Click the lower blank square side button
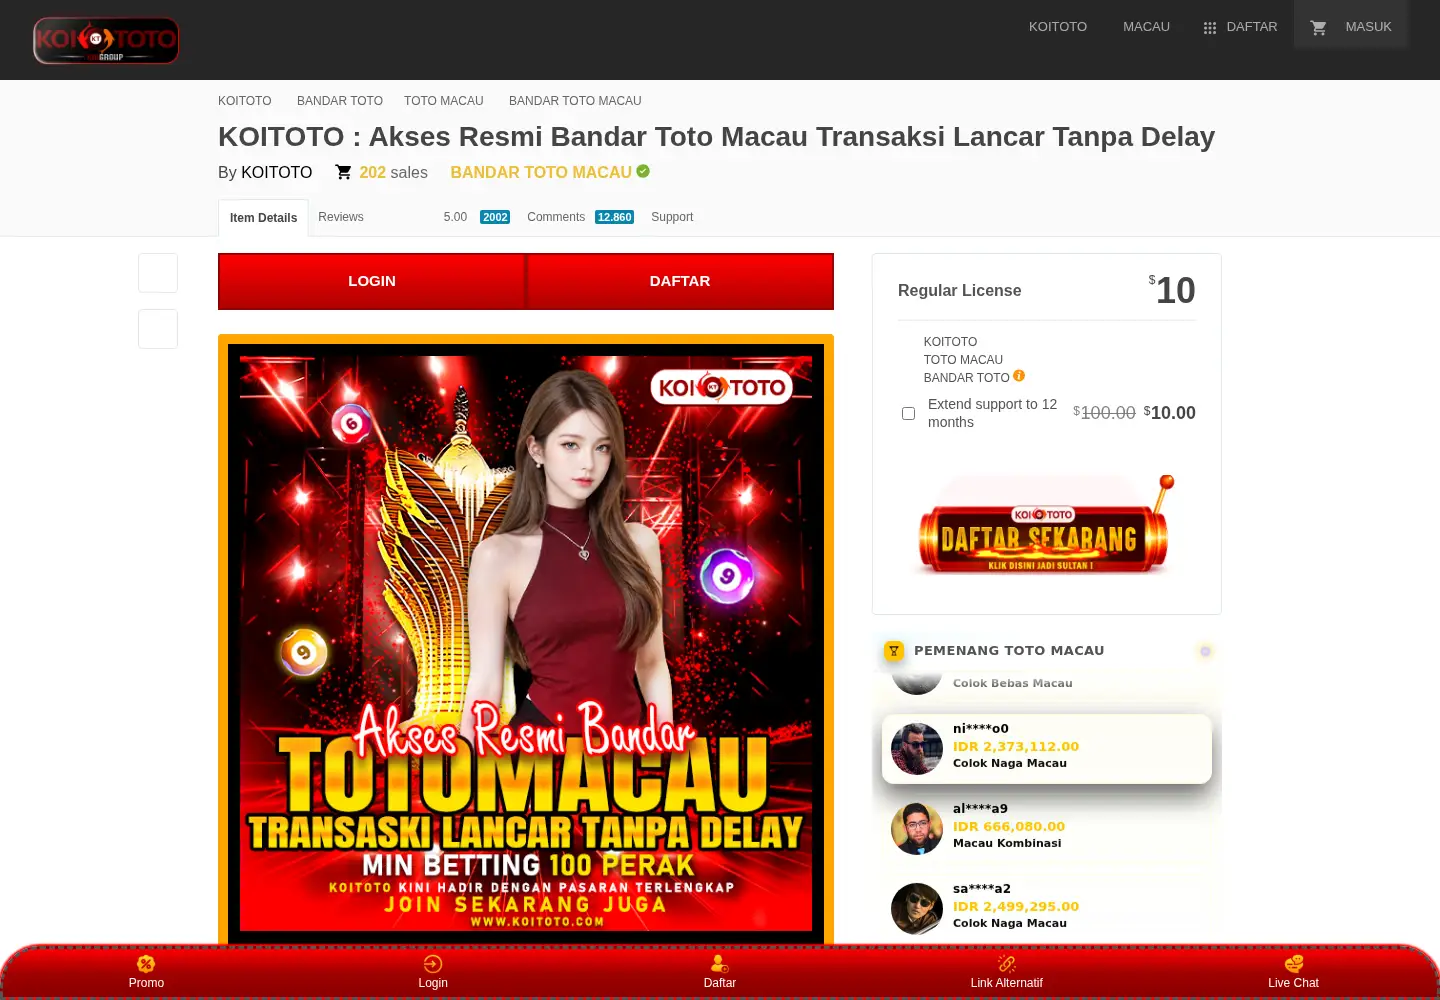The image size is (1440, 1000). [x=158, y=329]
